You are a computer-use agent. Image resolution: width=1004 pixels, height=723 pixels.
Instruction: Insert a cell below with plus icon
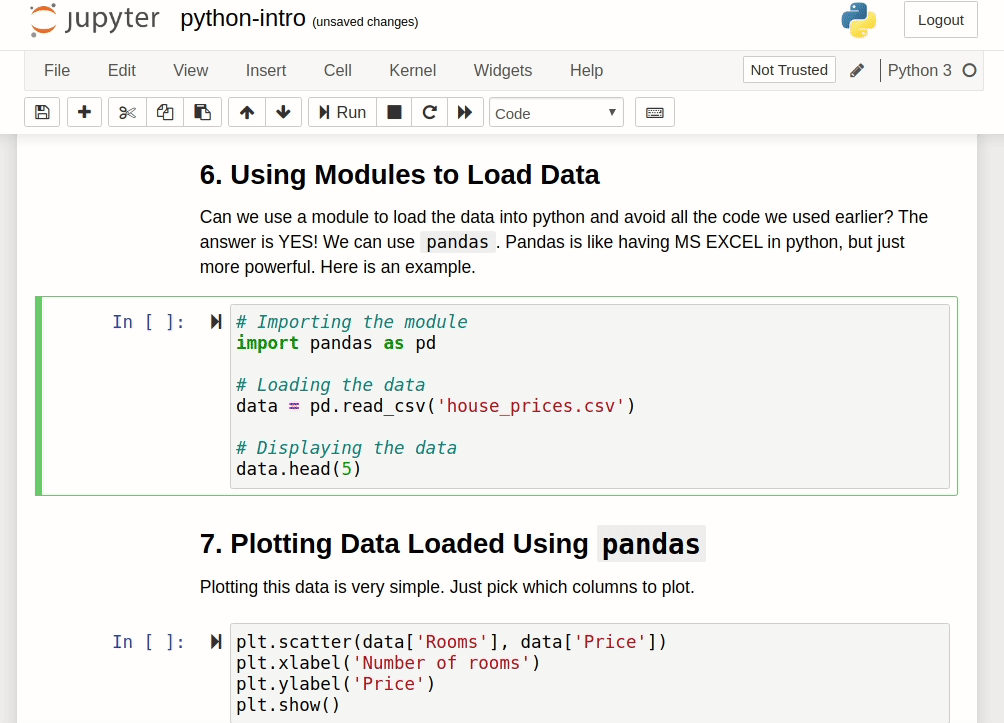85,113
